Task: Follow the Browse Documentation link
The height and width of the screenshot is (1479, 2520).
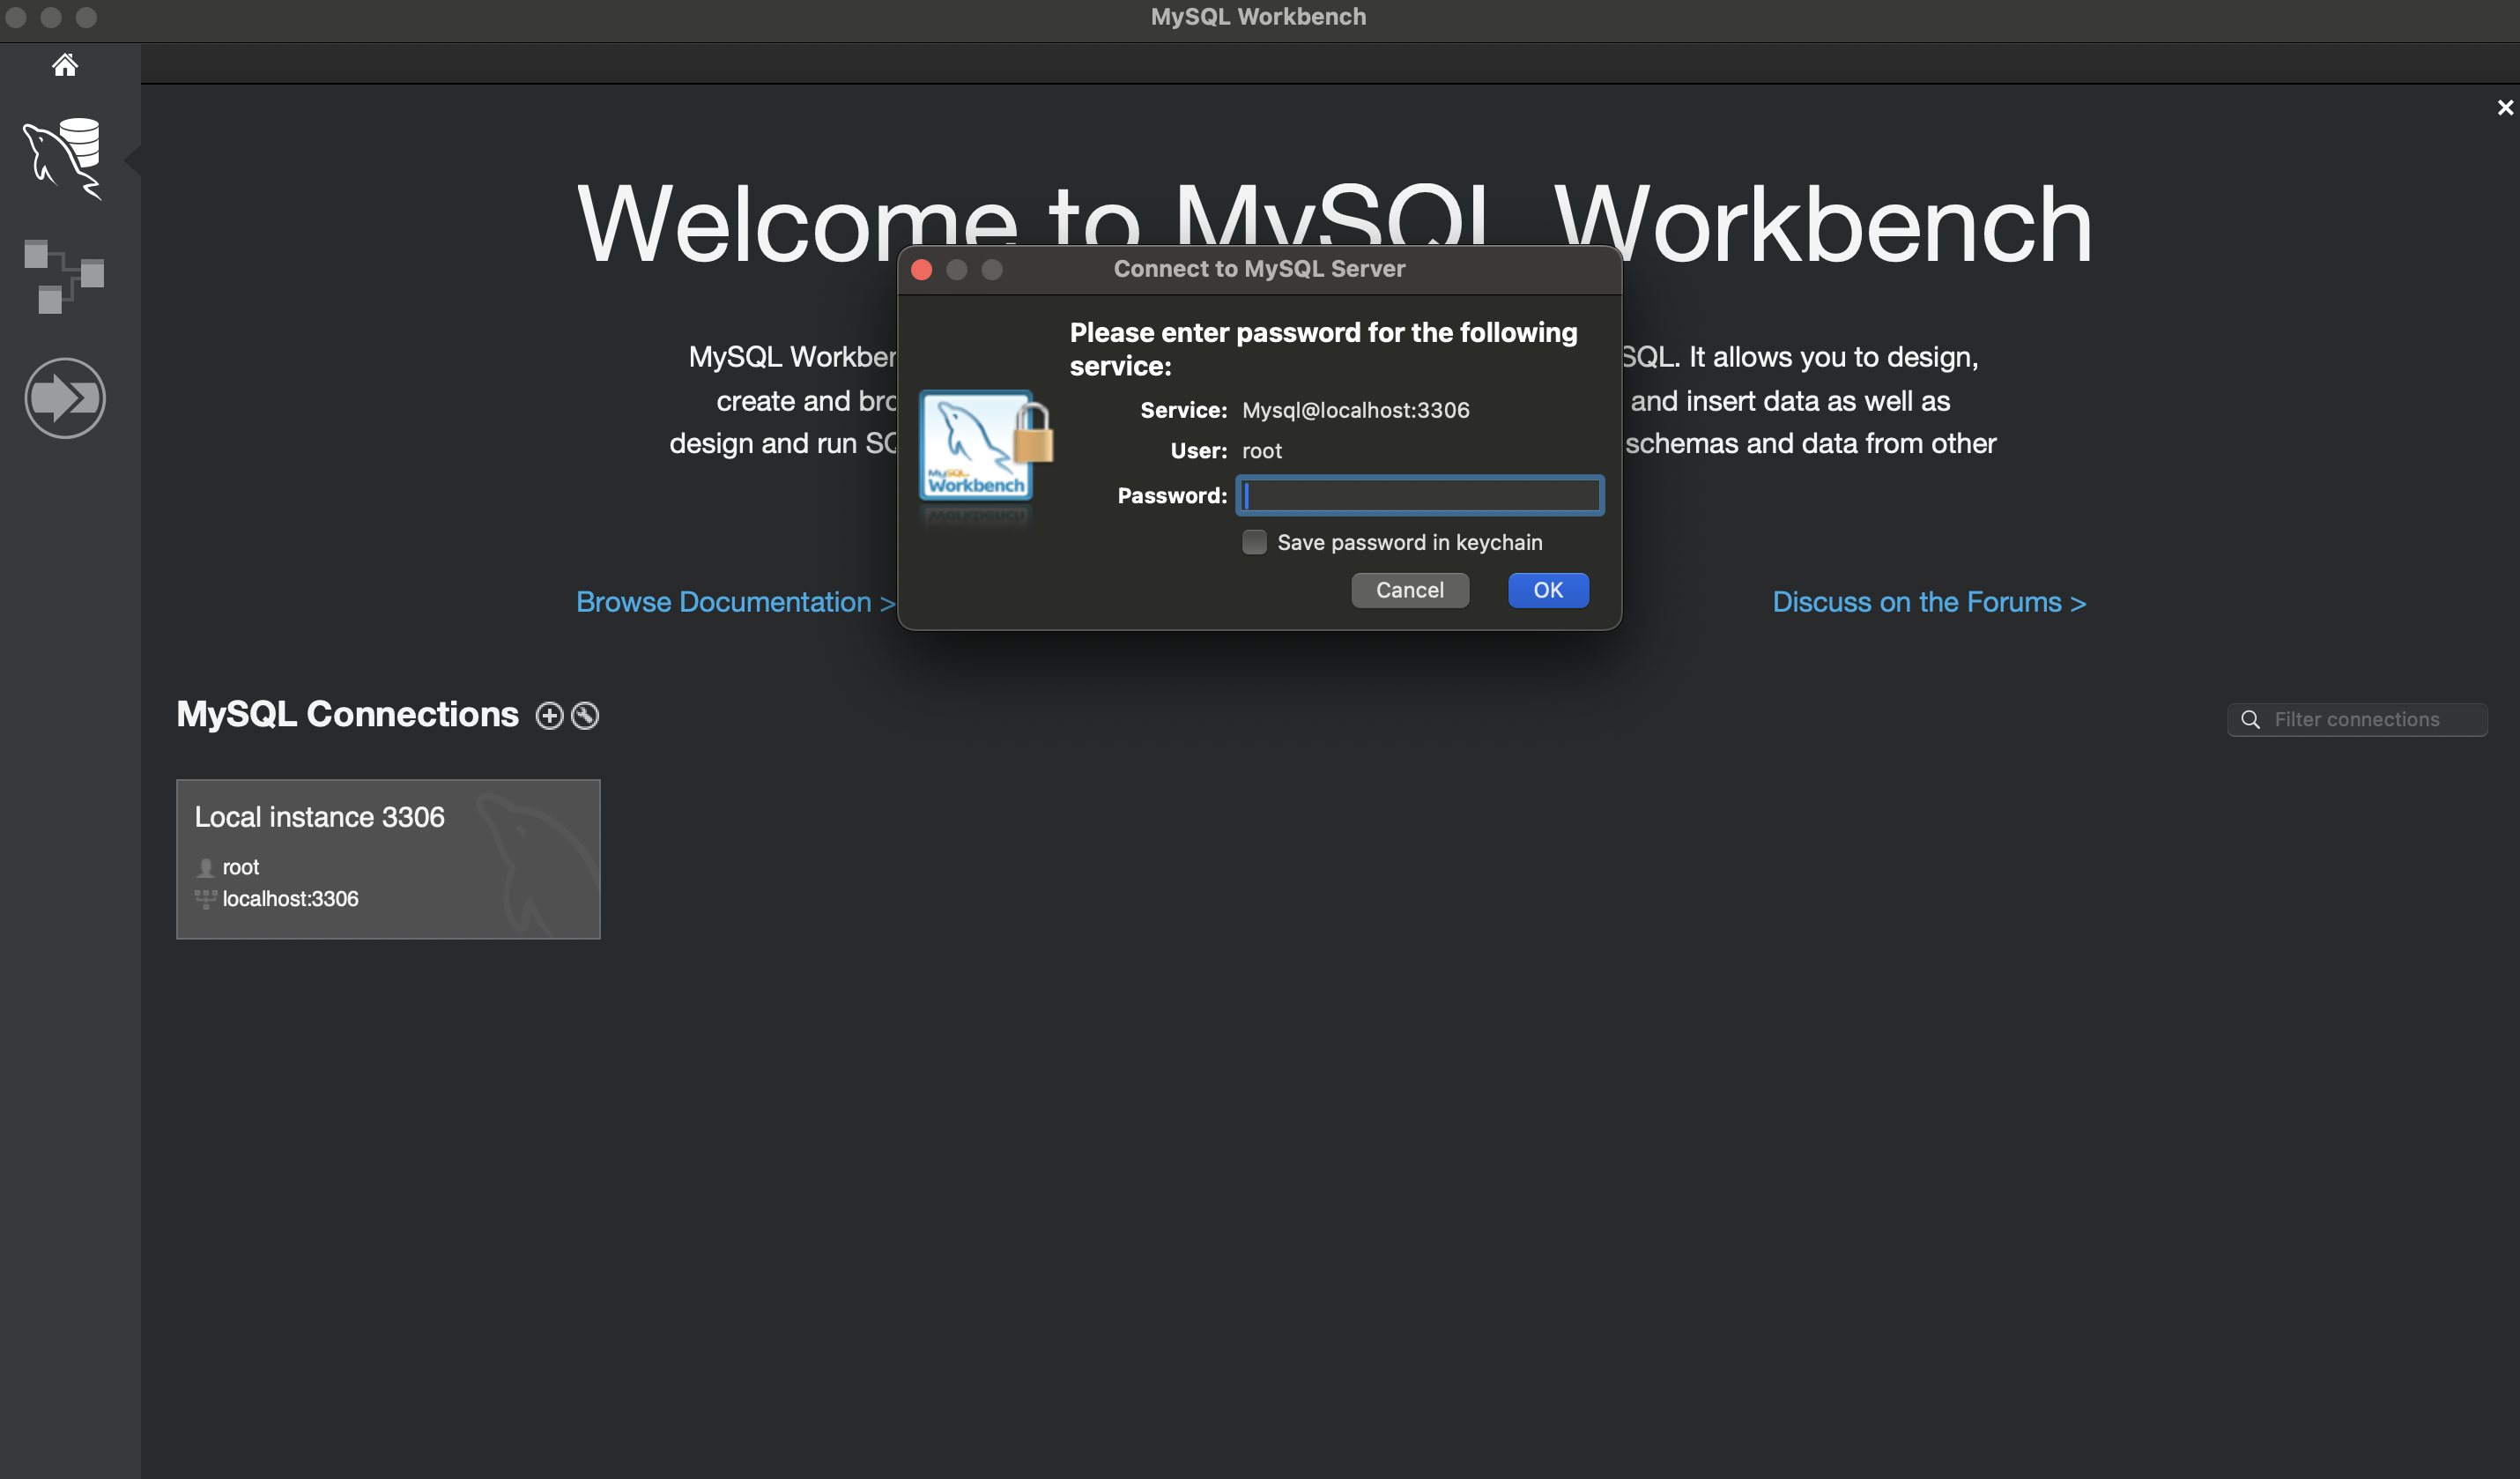Action: 735,602
